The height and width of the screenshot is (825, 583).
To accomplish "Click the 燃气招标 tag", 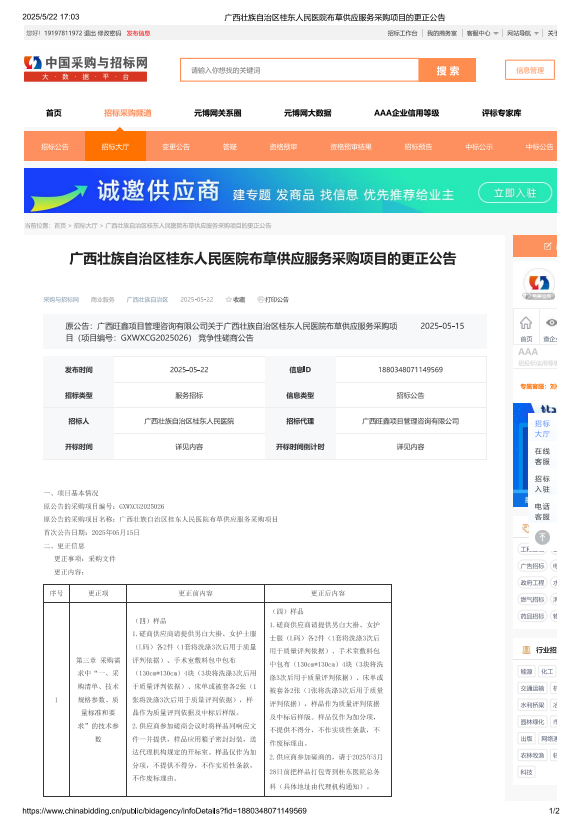I will [x=532, y=599].
